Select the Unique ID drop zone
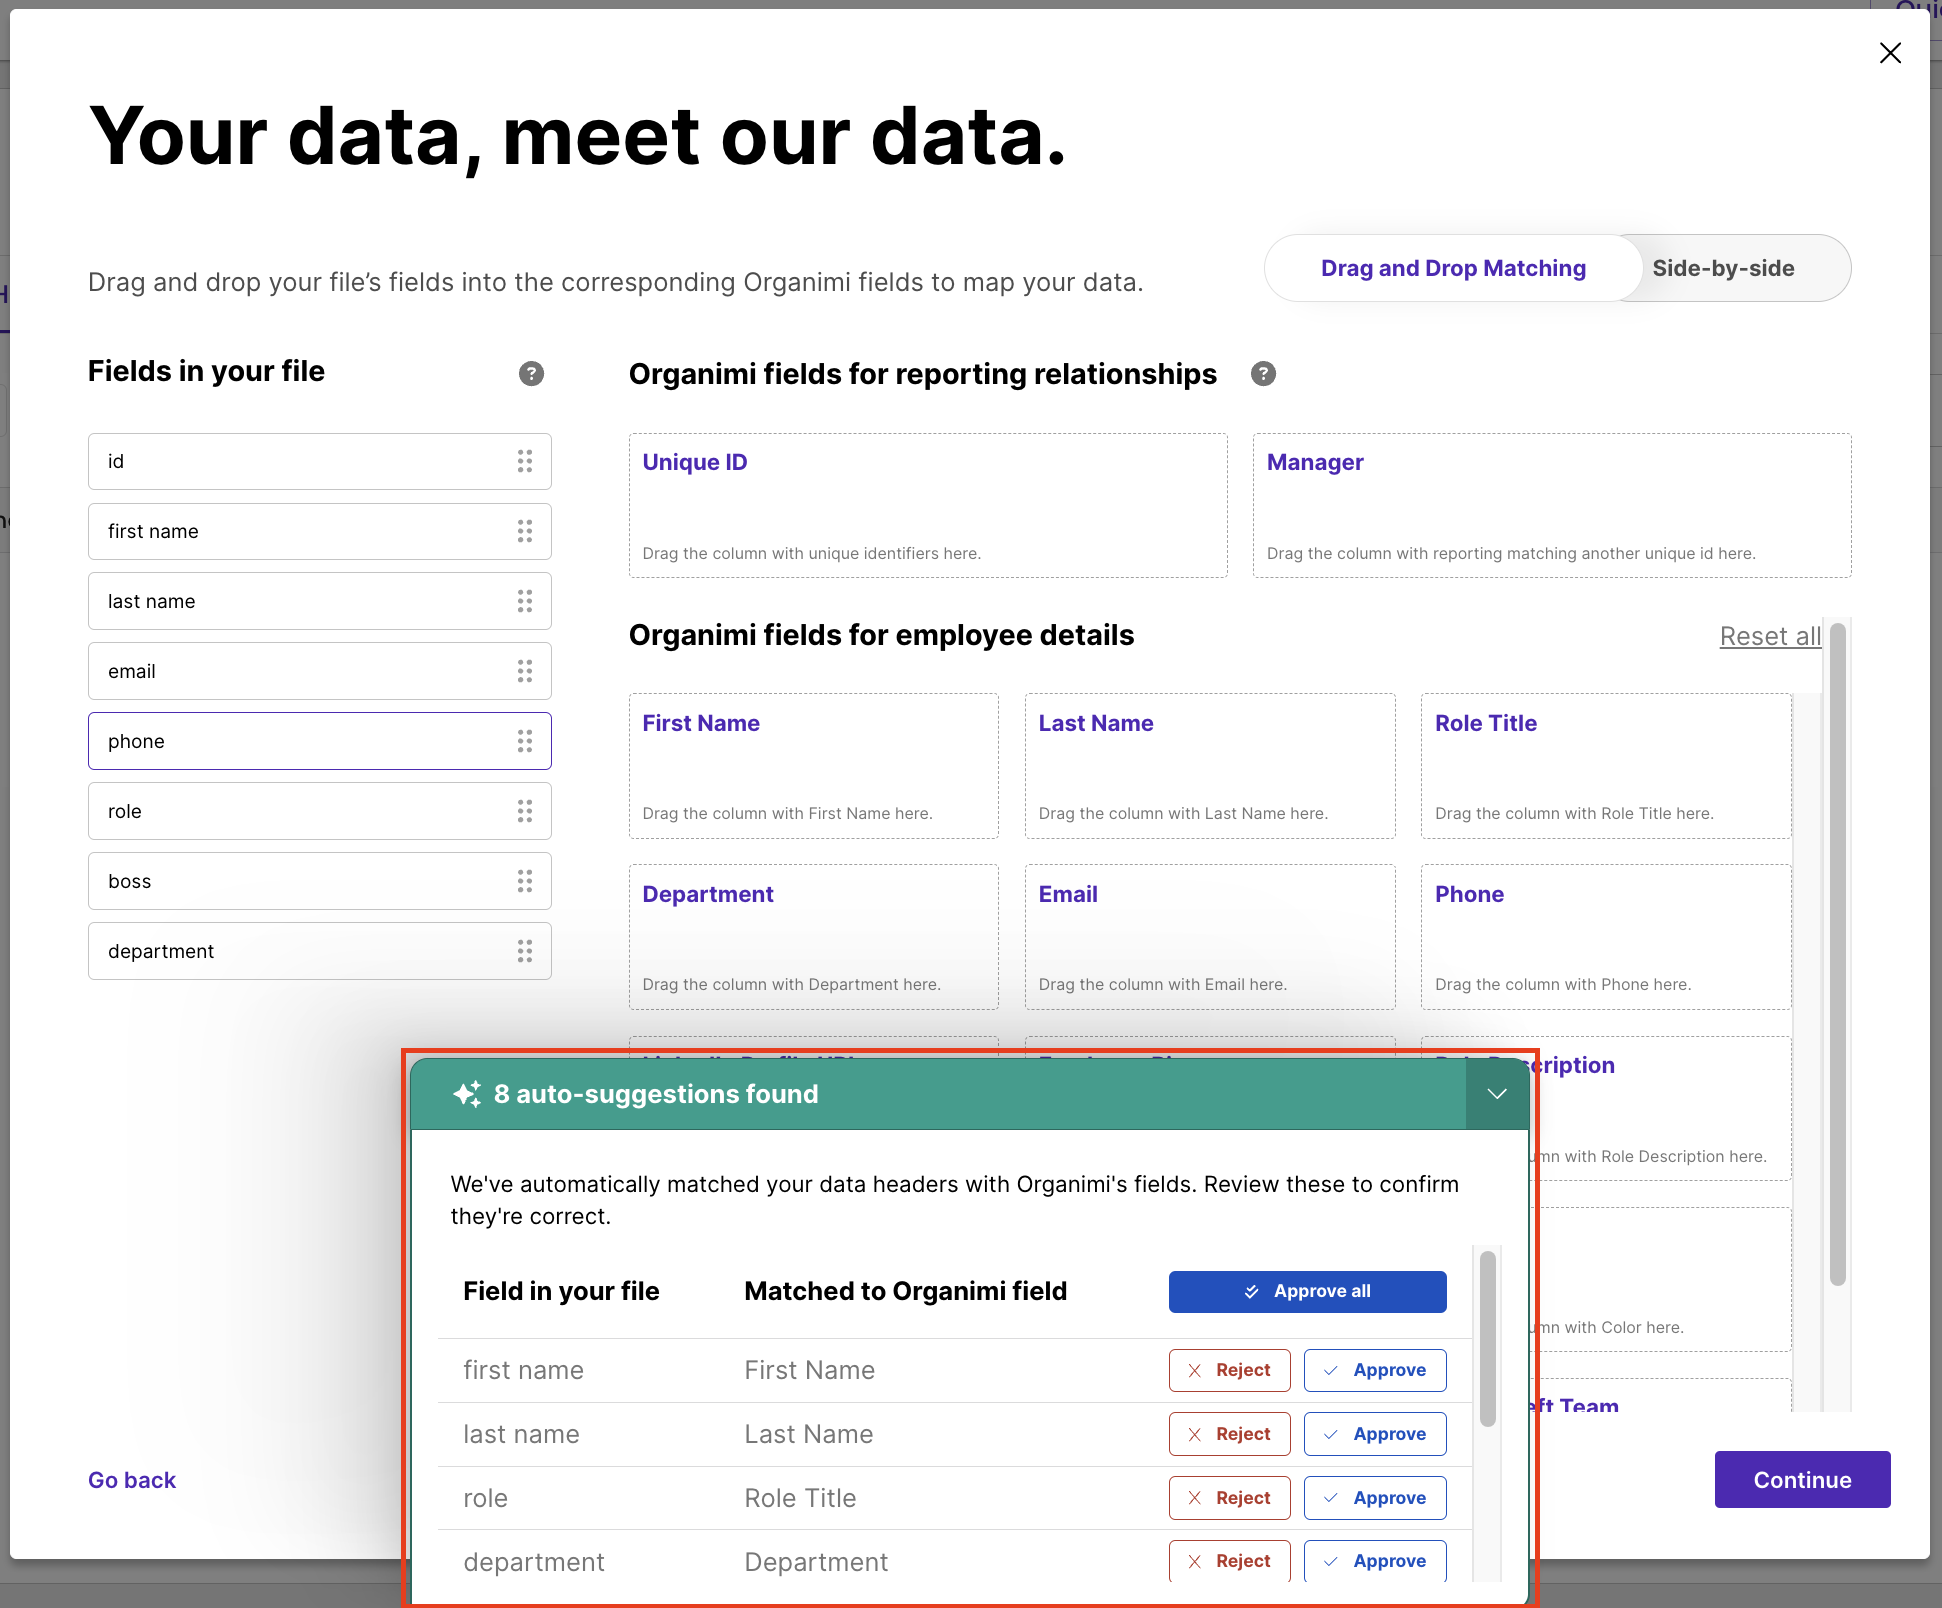This screenshot has height=1608, width=1942. (x=928, y=505)
